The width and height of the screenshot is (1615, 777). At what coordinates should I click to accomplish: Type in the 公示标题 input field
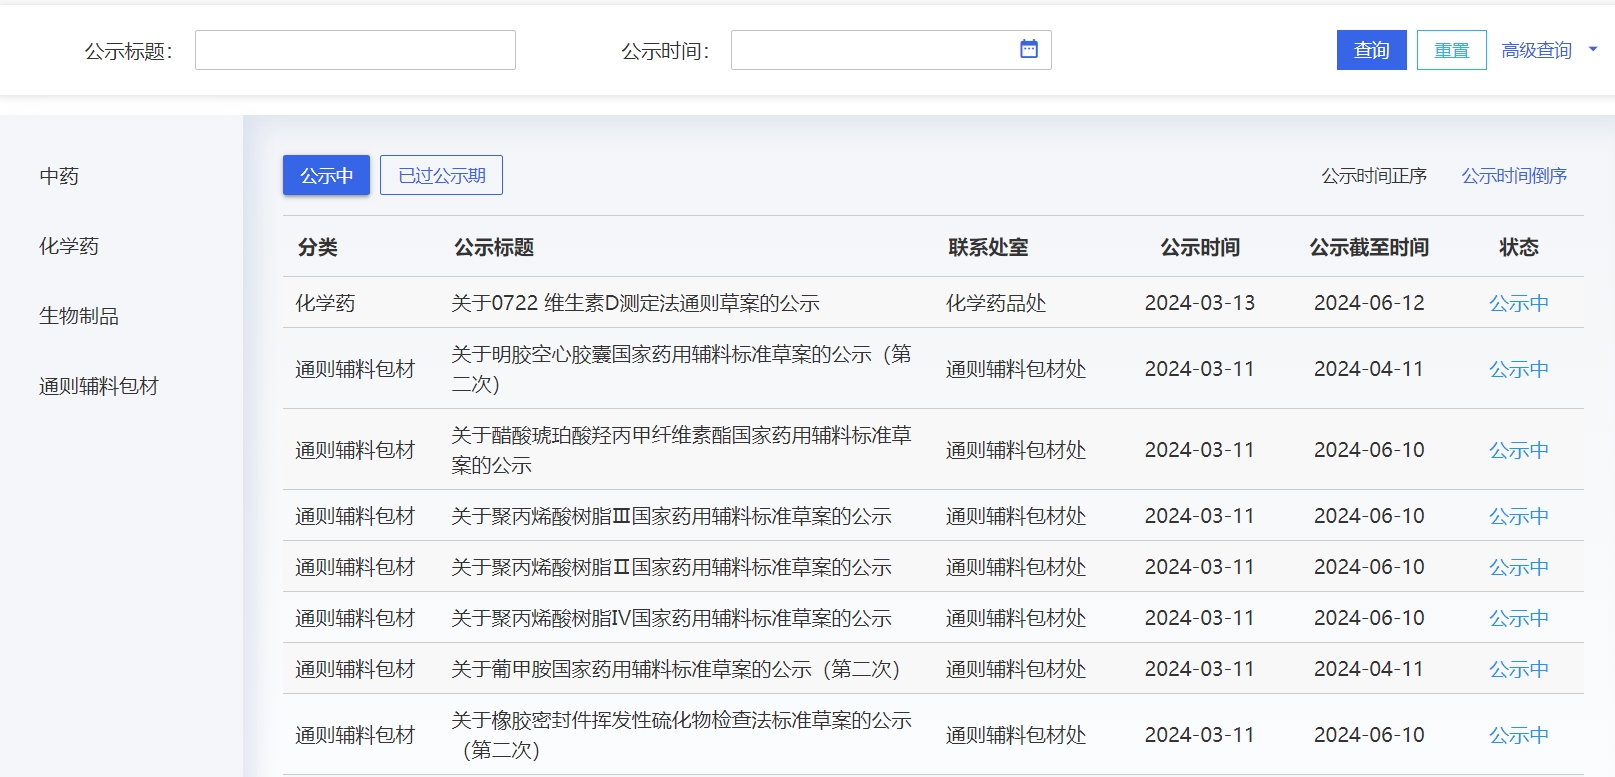(355, 50)
